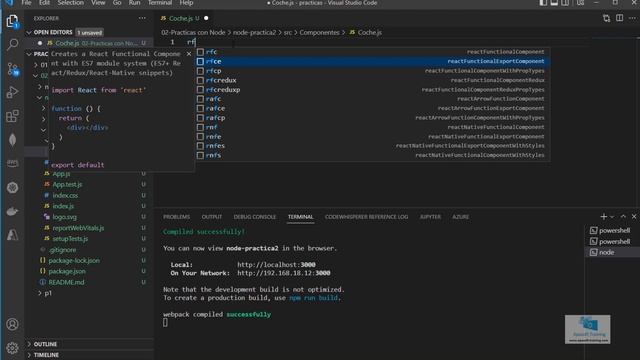Close the terminal panel
This screenshot has height=360, width=640.
tap(634, 217)
